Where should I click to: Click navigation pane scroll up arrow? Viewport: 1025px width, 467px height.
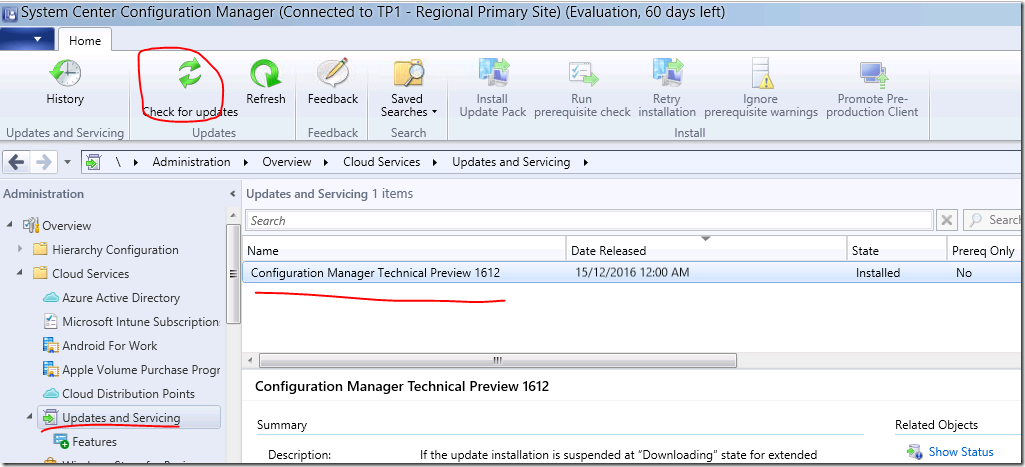click(233, 215)
